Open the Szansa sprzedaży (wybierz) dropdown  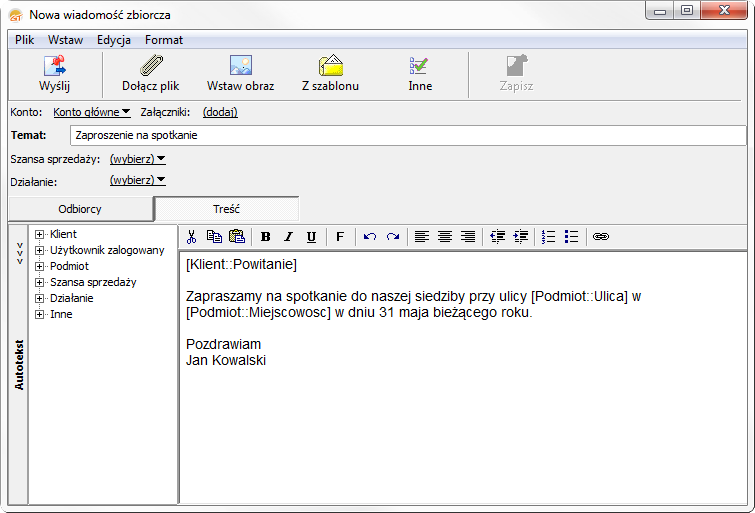tap(137, 158)
